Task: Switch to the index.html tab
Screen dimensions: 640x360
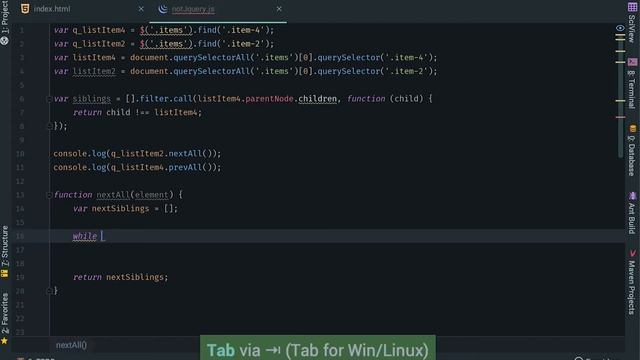Action: (x=52, y=9)
